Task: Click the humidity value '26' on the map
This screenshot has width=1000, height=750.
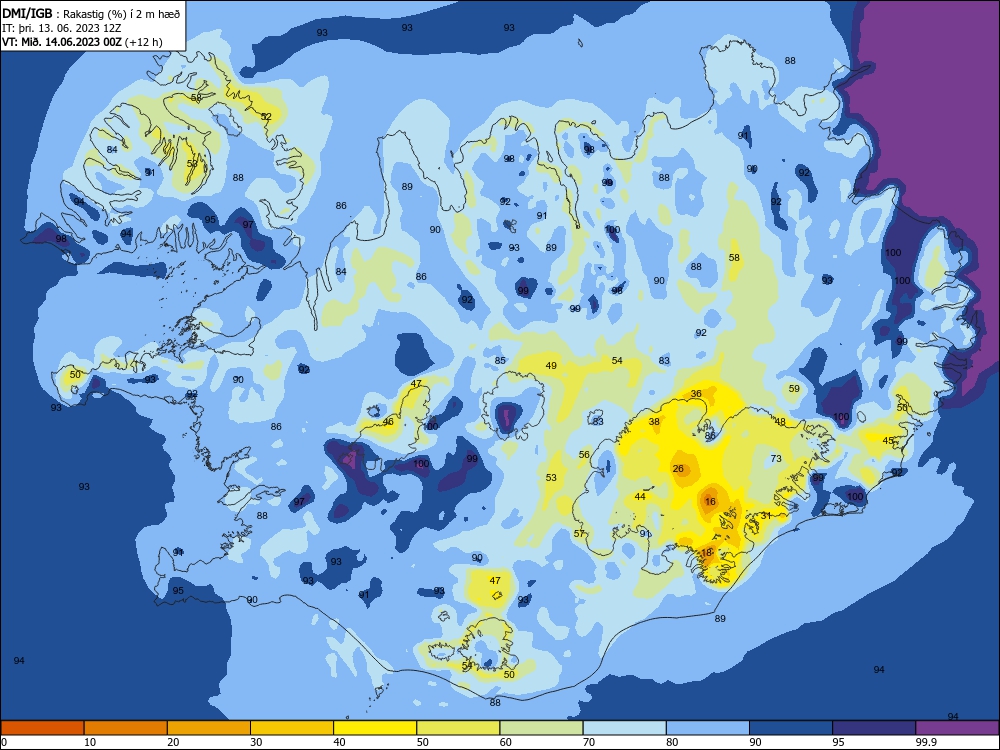Action: [678, 468]
